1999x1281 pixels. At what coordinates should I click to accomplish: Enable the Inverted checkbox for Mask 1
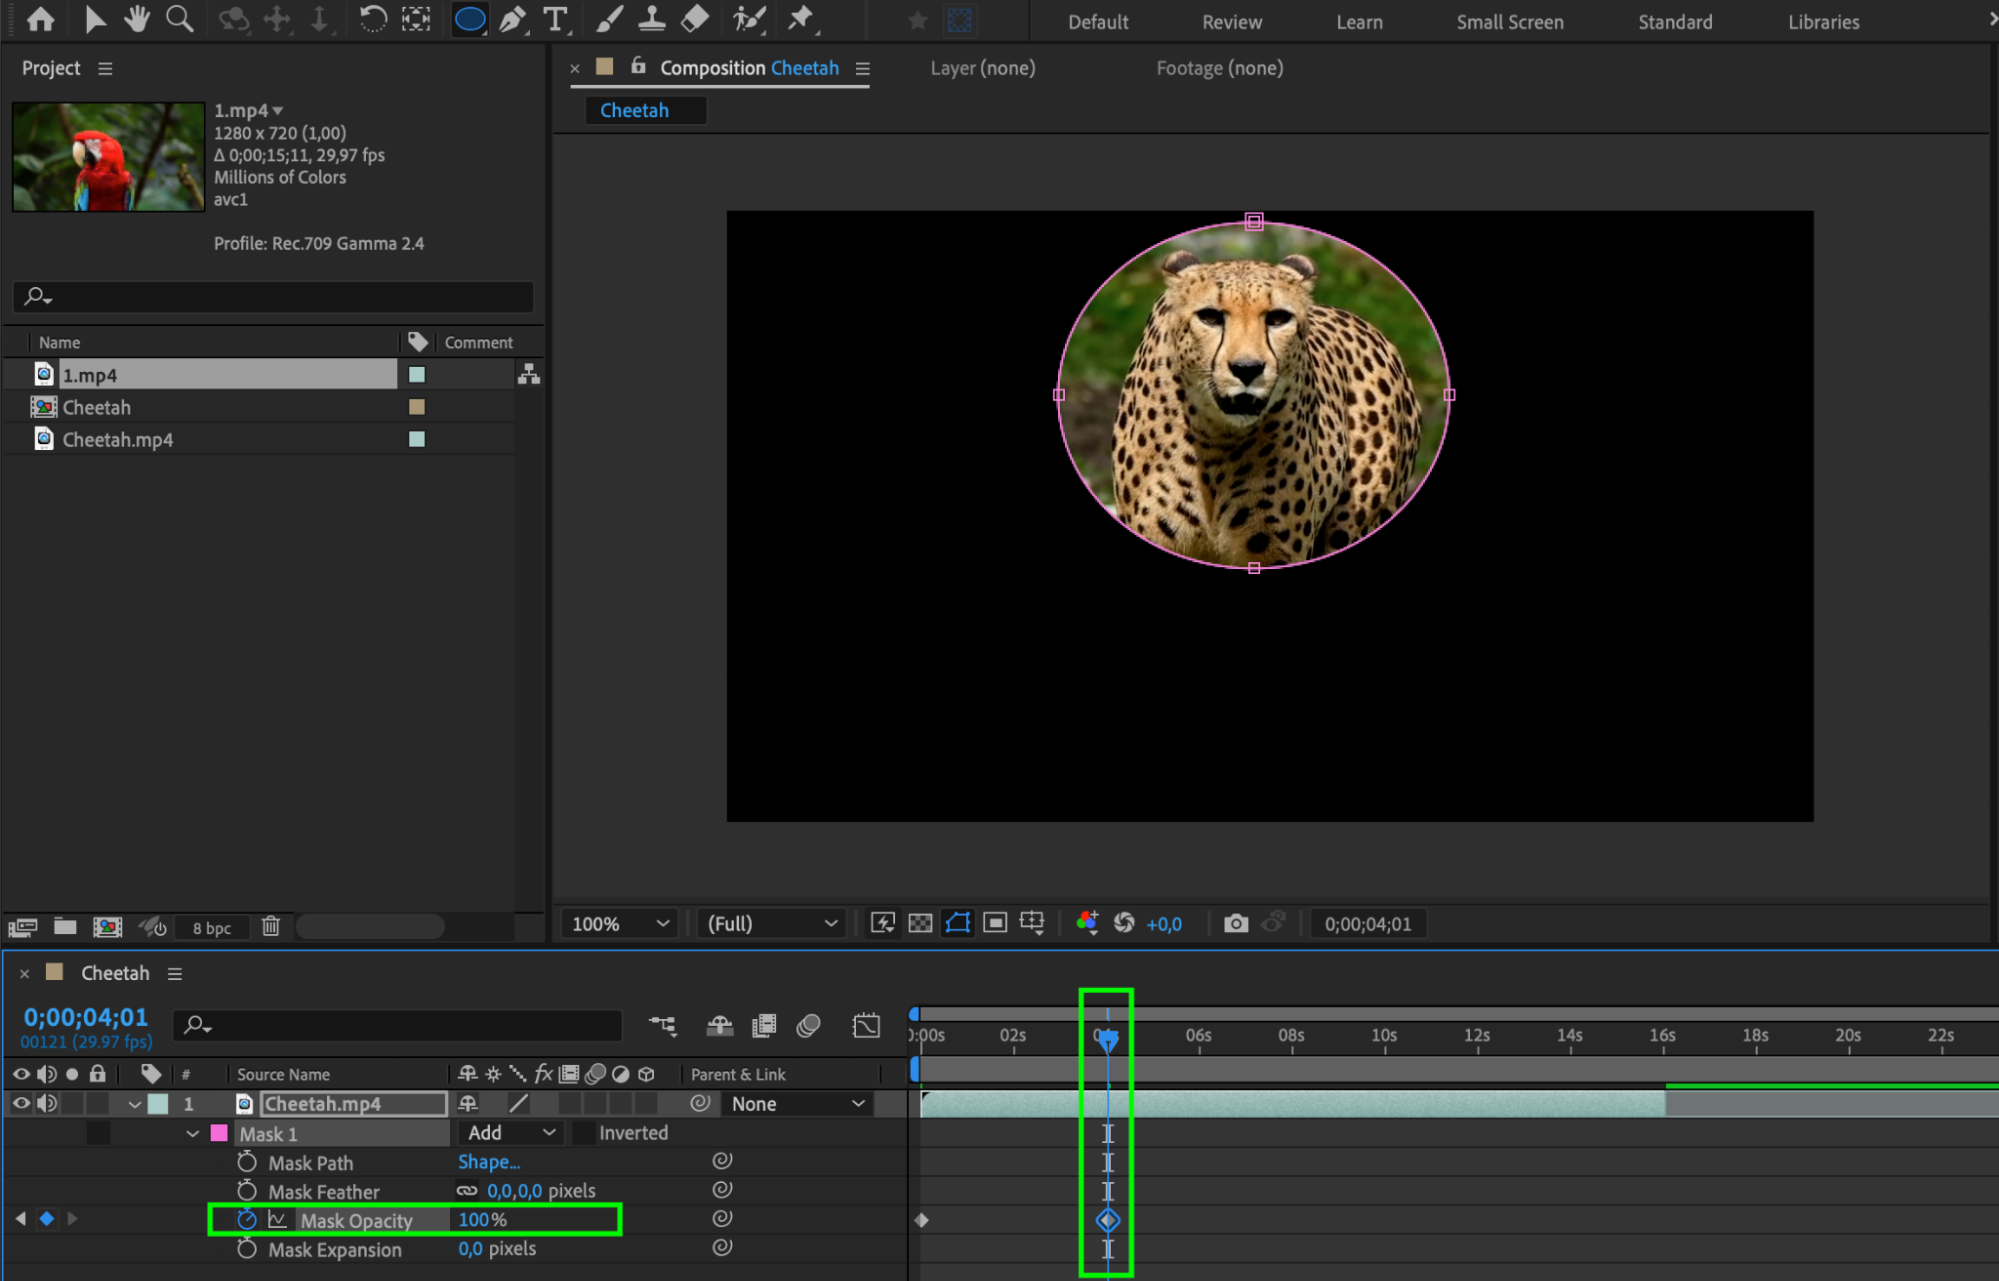click(583, 1133)
